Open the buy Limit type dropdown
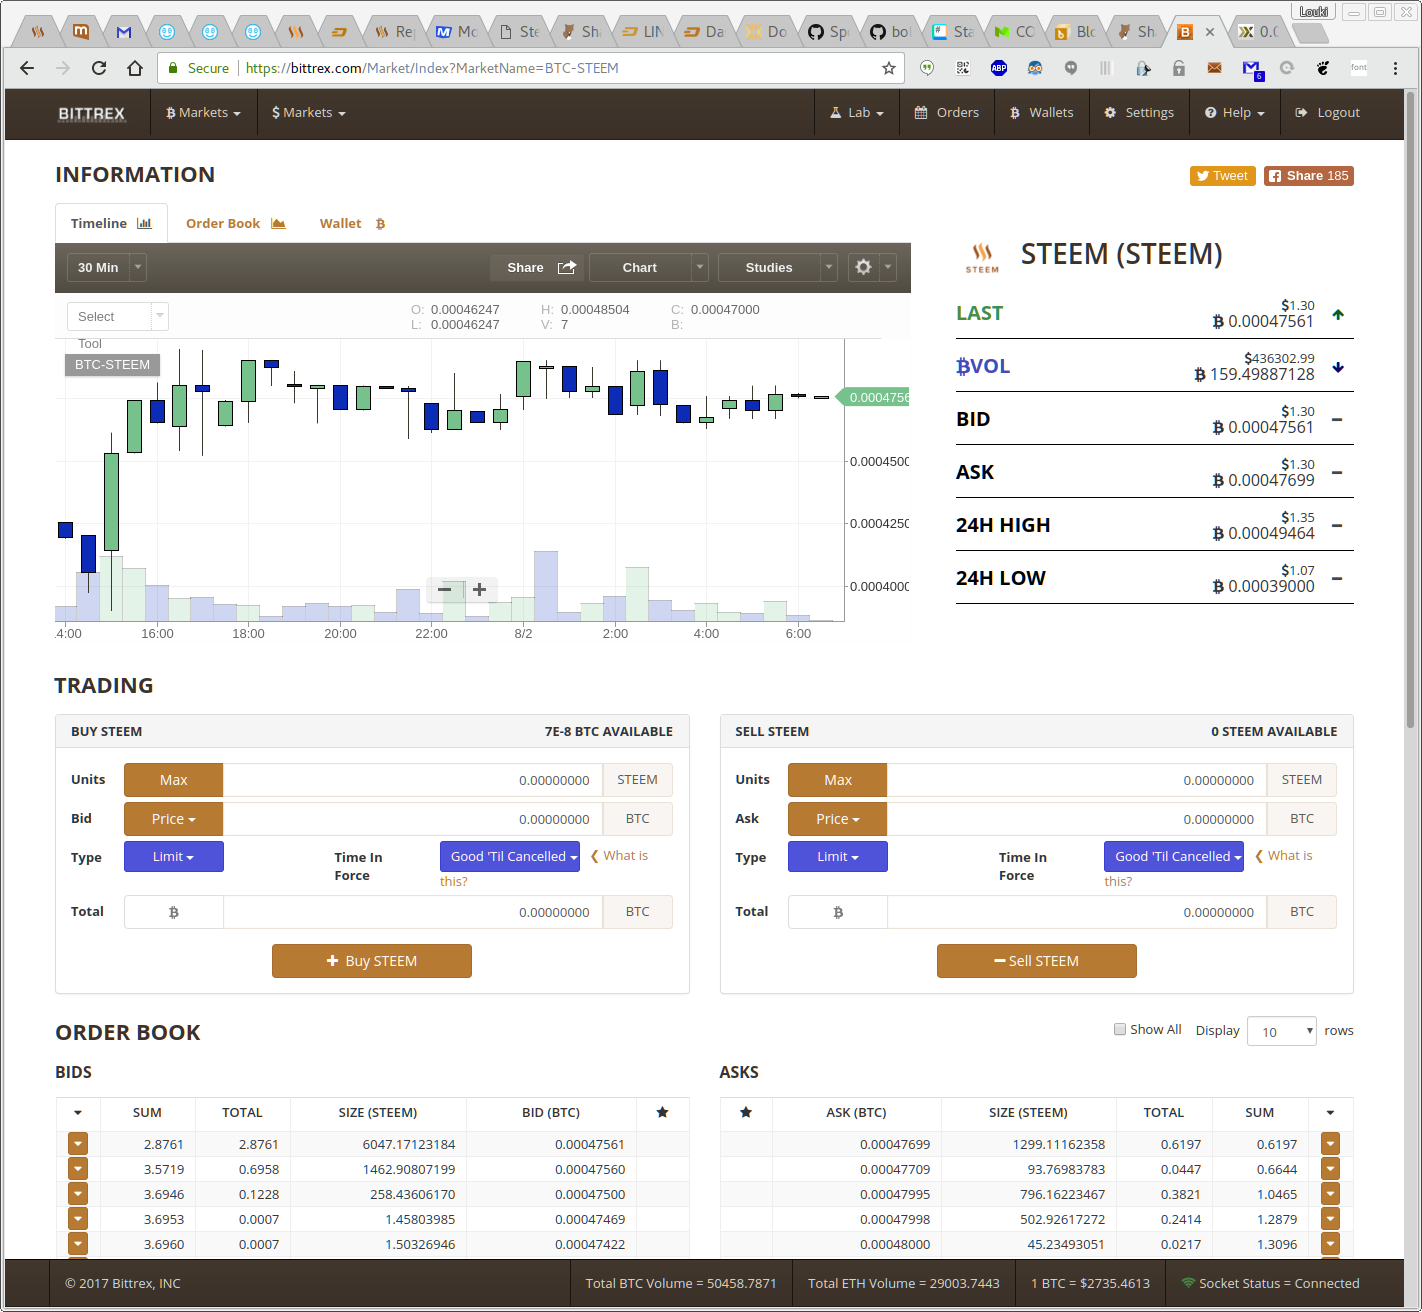The width and height of the screenshot is (1422, 1312). (x=174, y=856)
